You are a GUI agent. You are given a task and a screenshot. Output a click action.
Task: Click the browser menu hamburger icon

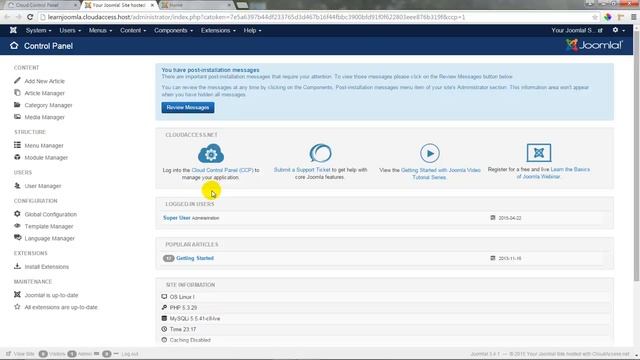coord(633,17)
